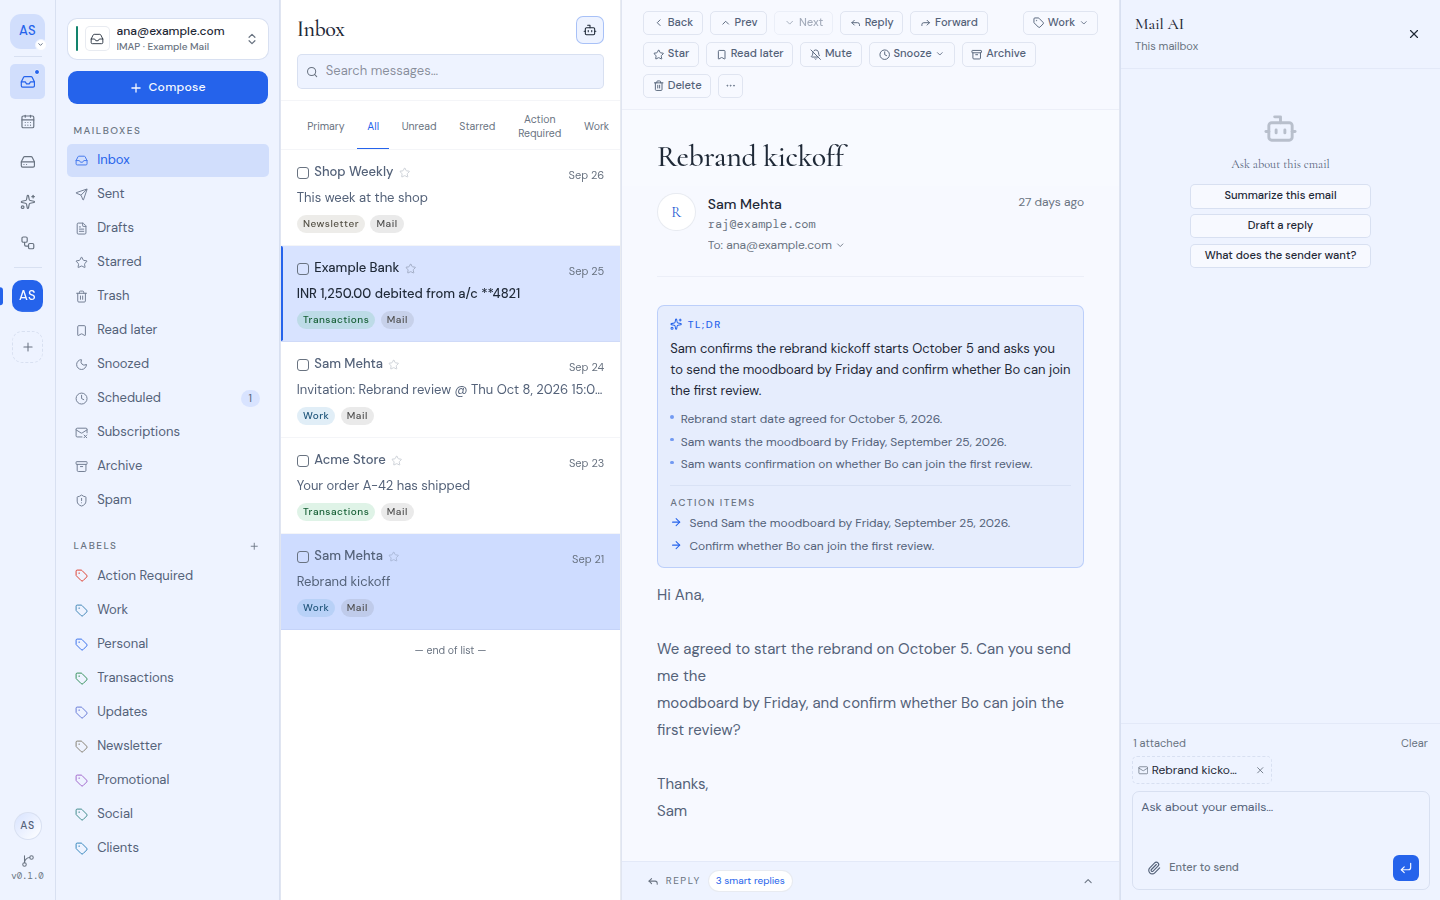This screenshot has height=900, width=1440.
Task: Click the 3 smart replies pill
Action: click(750, 881)
